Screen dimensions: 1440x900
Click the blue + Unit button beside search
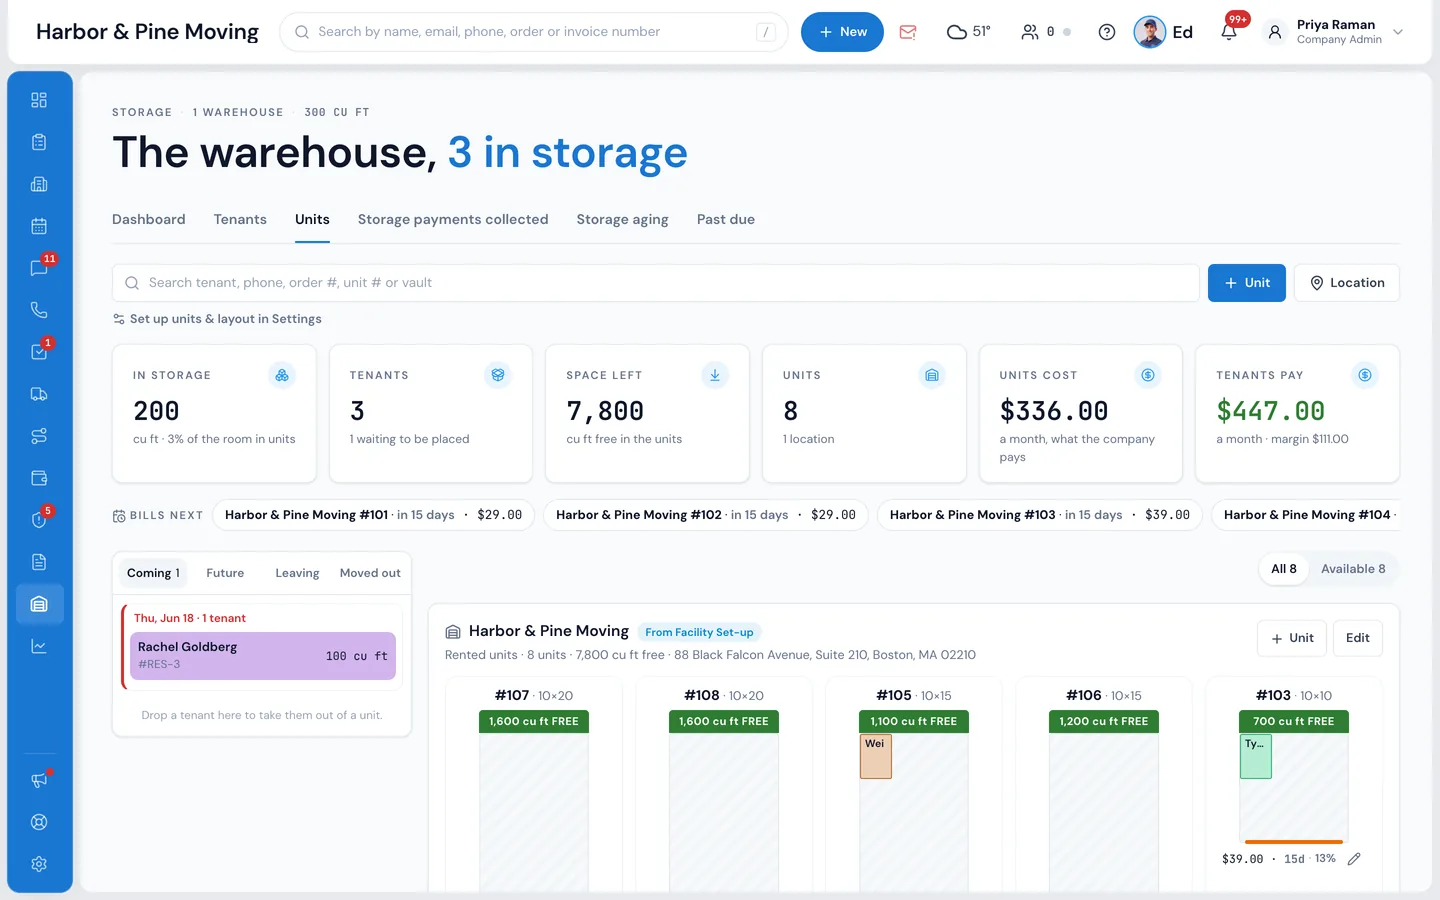point(1247,283)
